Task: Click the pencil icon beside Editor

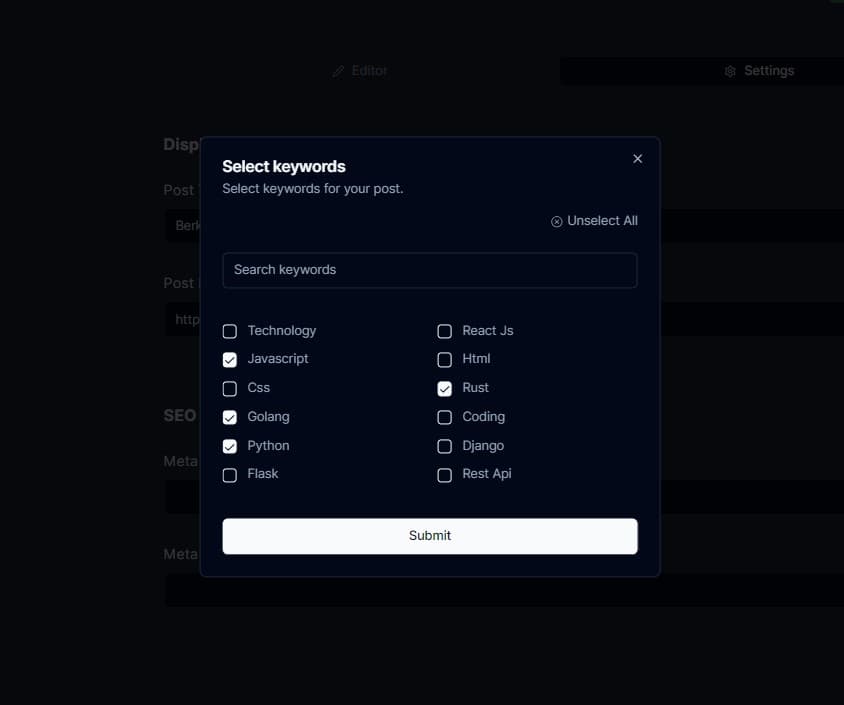Action: pyautogui.click(x=338, y=71)
